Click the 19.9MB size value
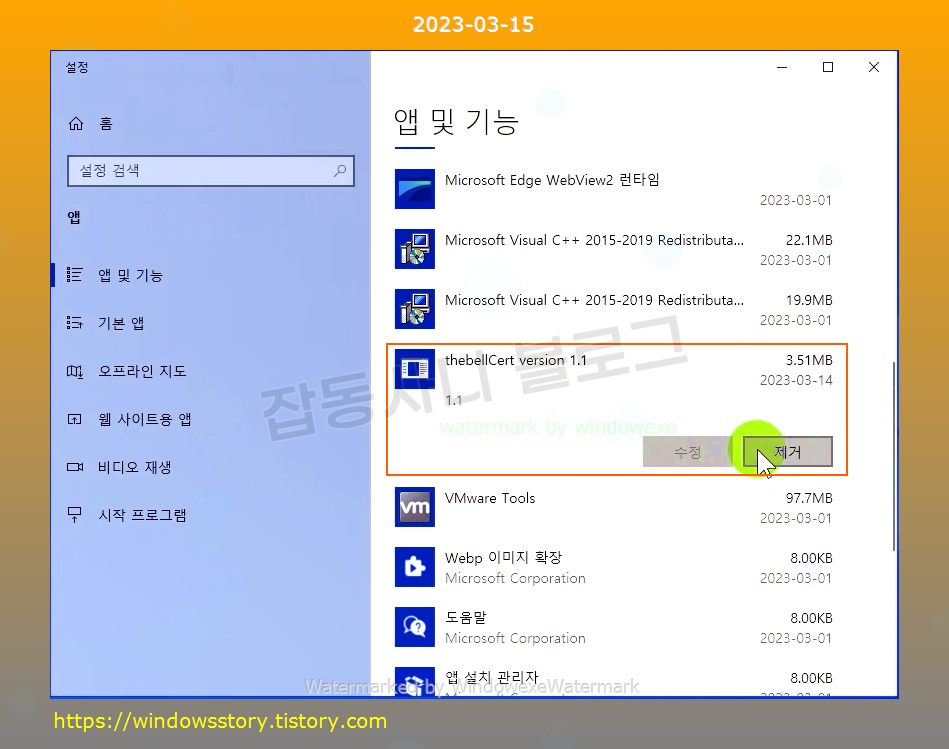The image size is (949, 749). tap(809, 300)
